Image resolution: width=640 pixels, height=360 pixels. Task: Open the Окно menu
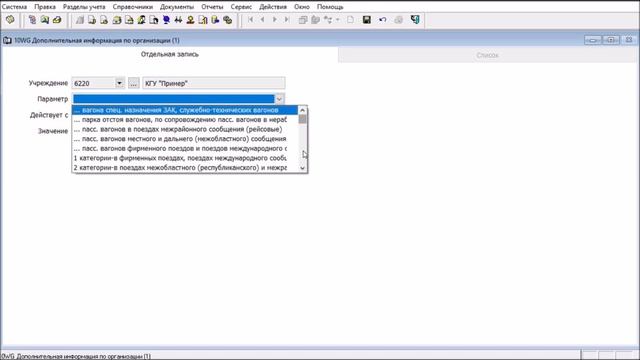[302, 7]
